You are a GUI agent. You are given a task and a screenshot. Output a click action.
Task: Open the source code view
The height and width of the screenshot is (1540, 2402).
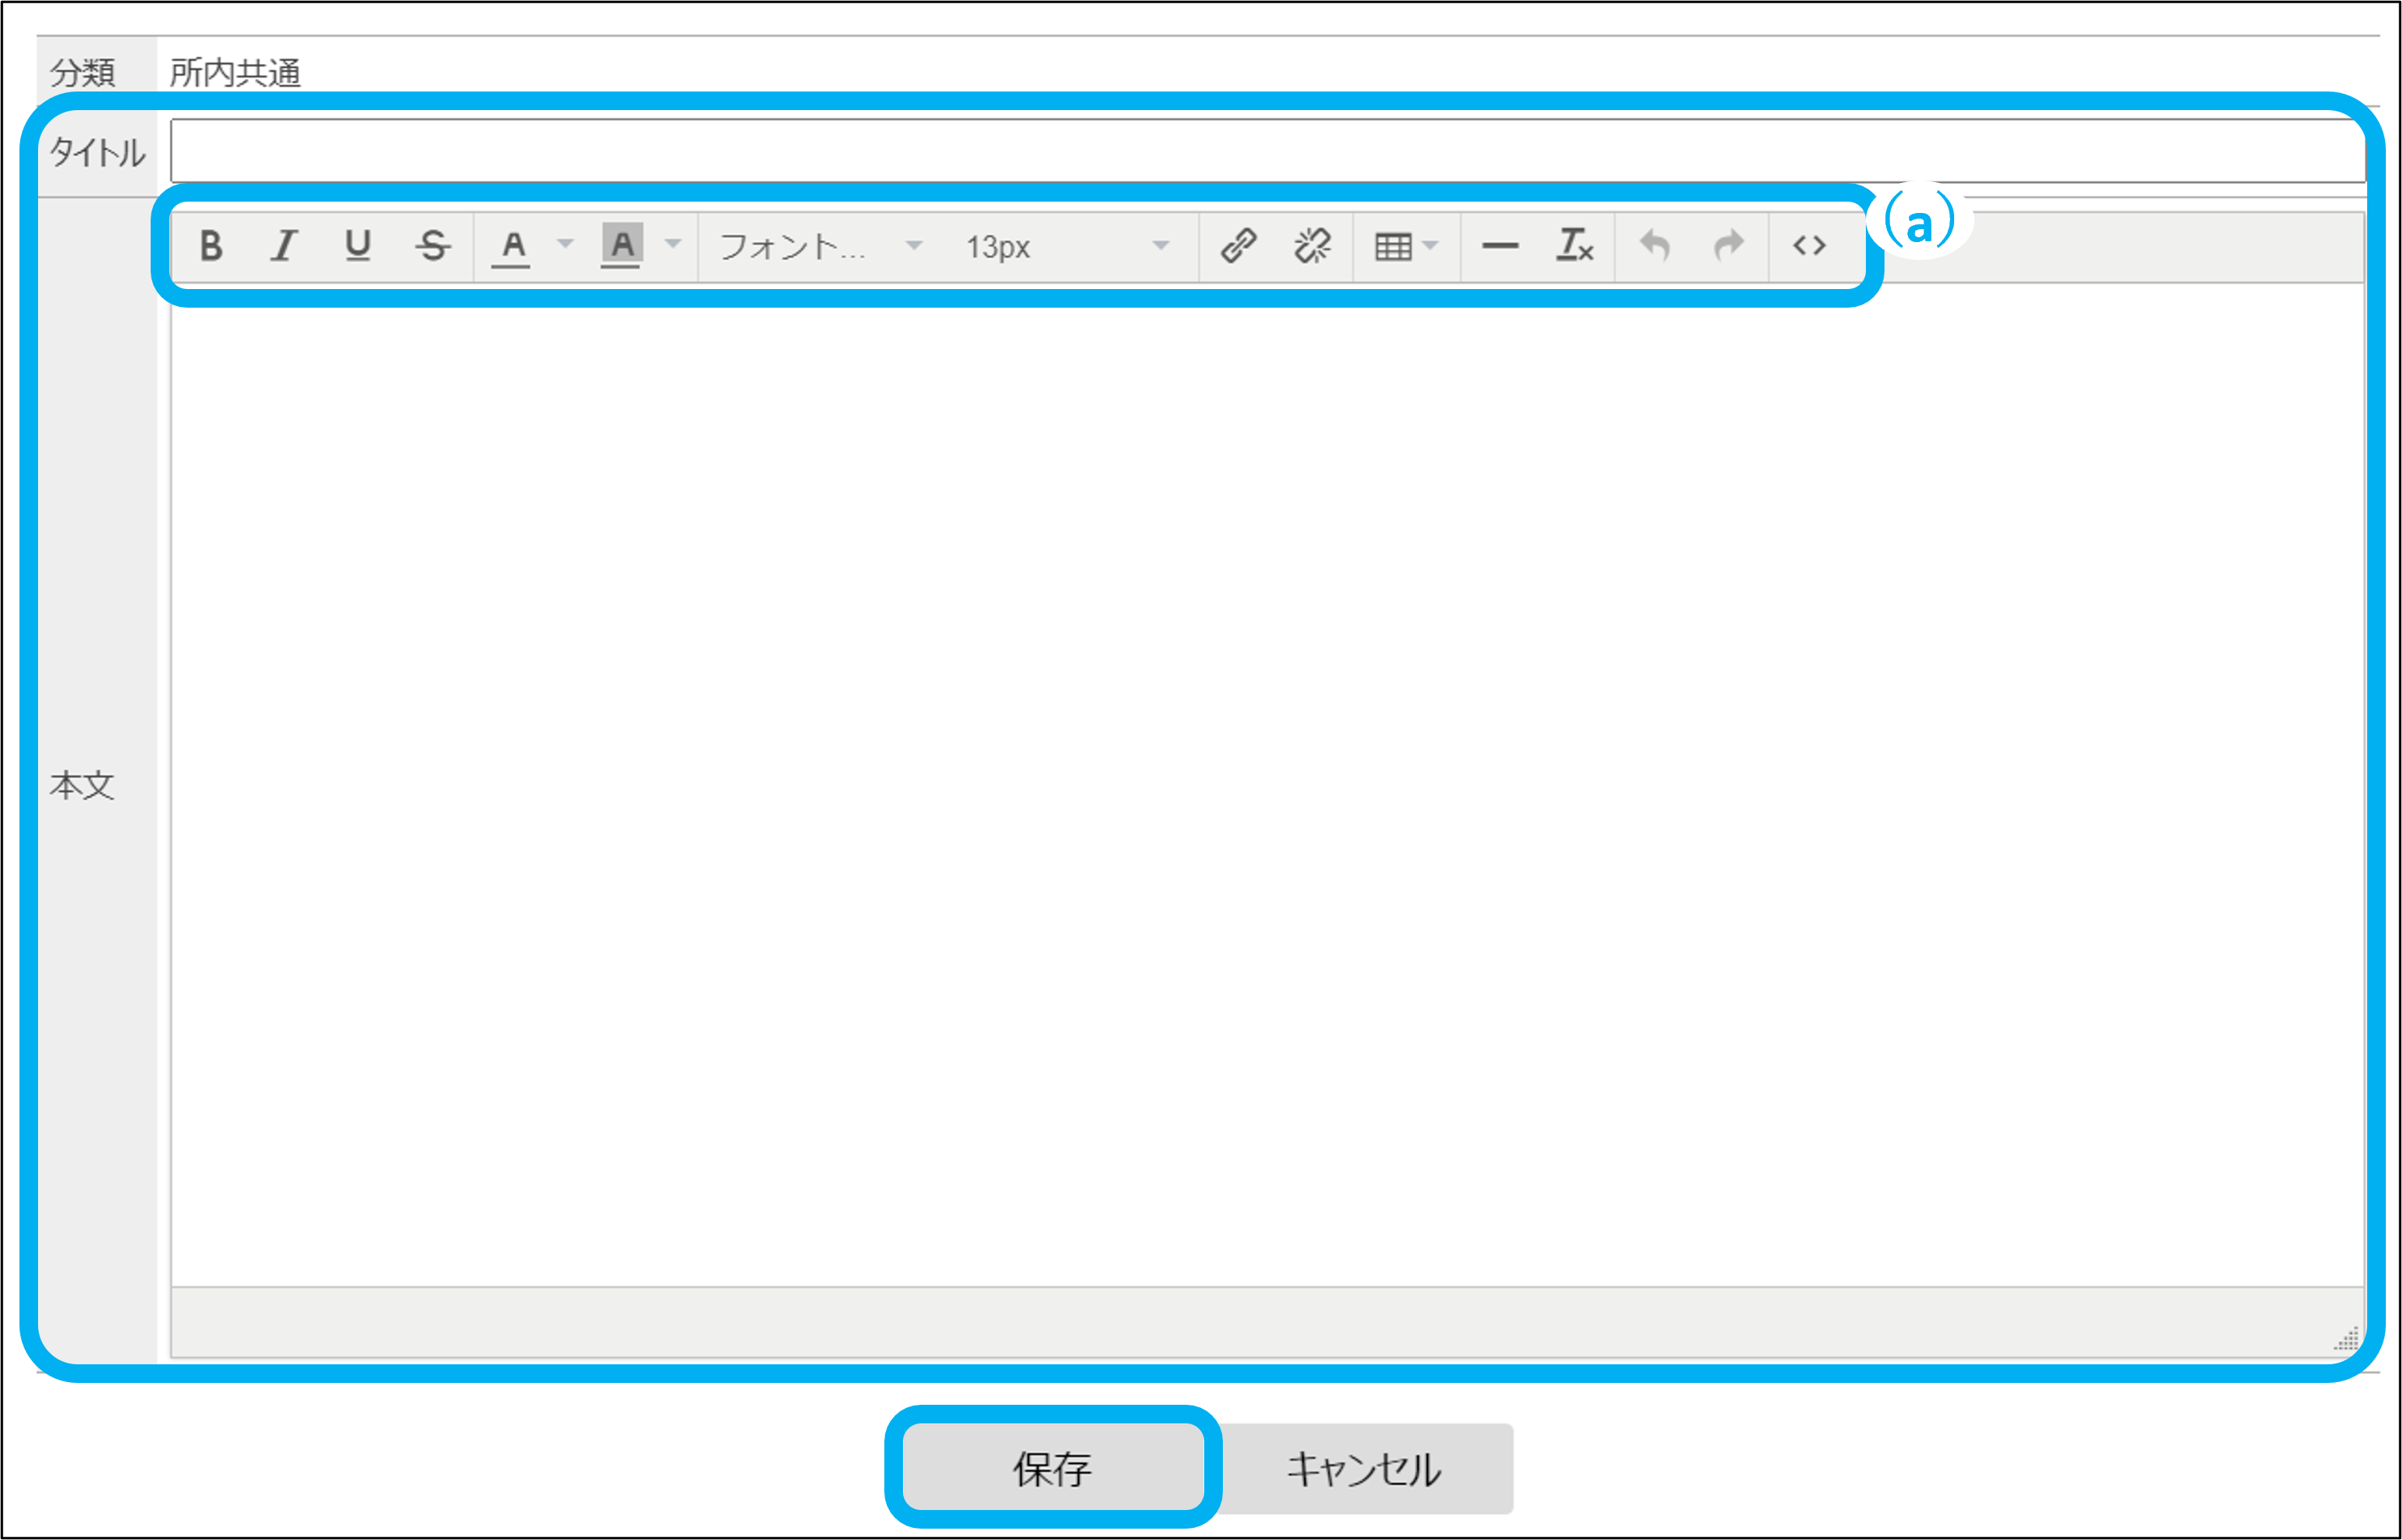tap(1809, 245)
